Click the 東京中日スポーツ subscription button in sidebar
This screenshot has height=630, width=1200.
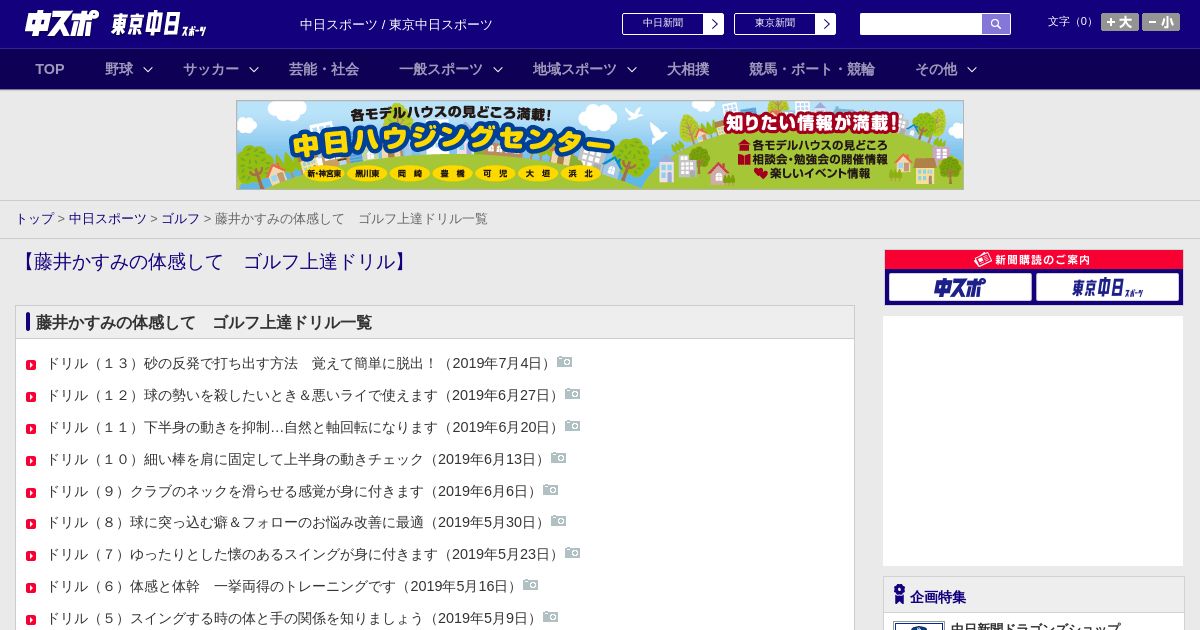[1107, 288]
